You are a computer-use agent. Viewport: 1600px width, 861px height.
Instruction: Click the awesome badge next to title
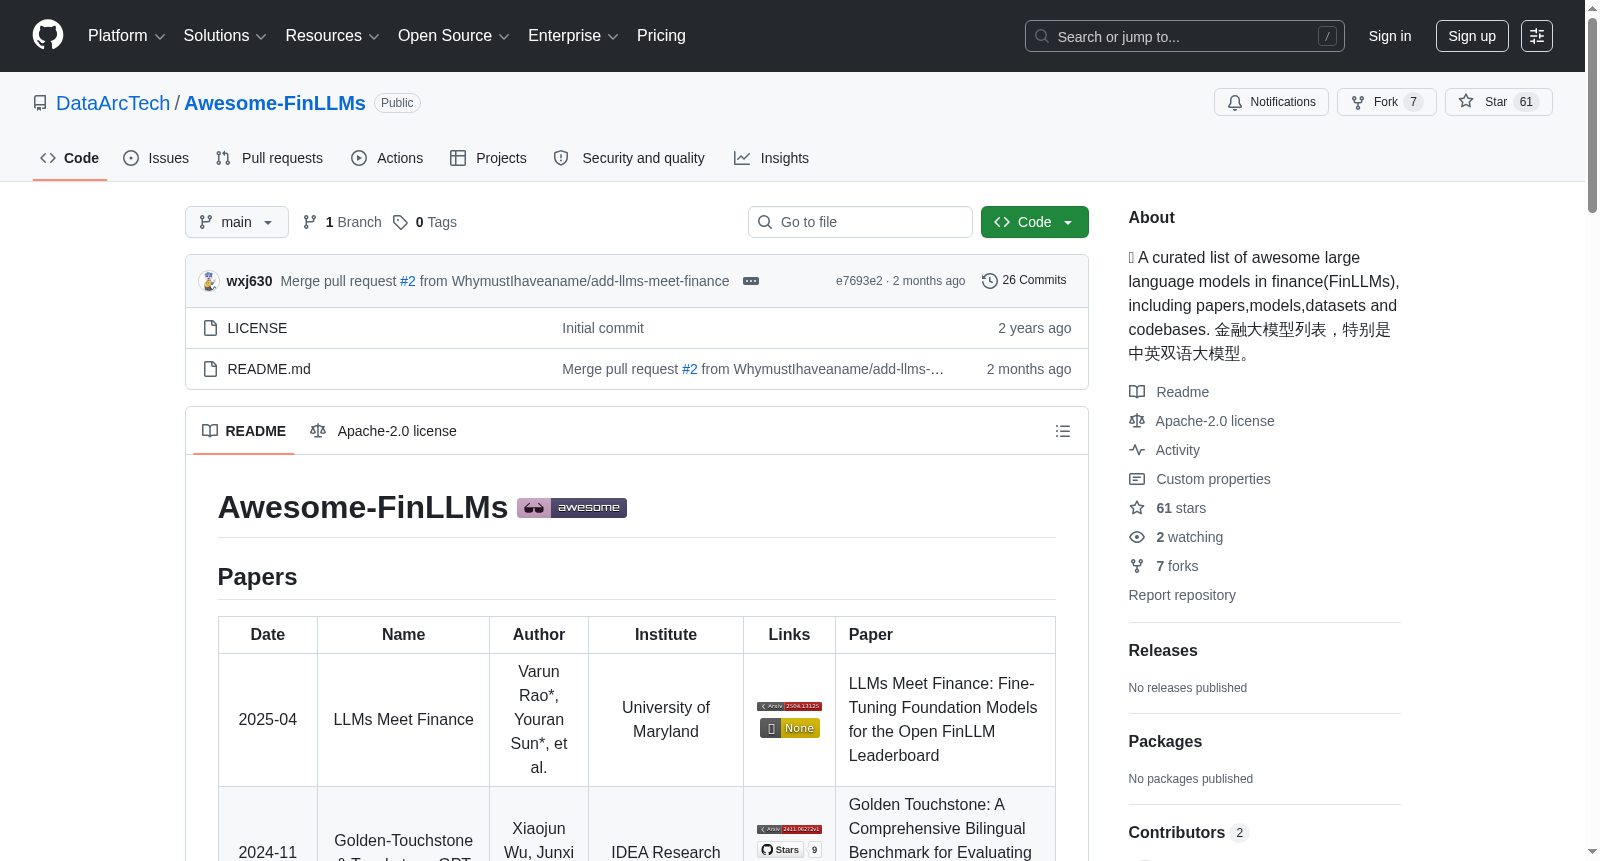pyautogui.click(x=572, y=508)
